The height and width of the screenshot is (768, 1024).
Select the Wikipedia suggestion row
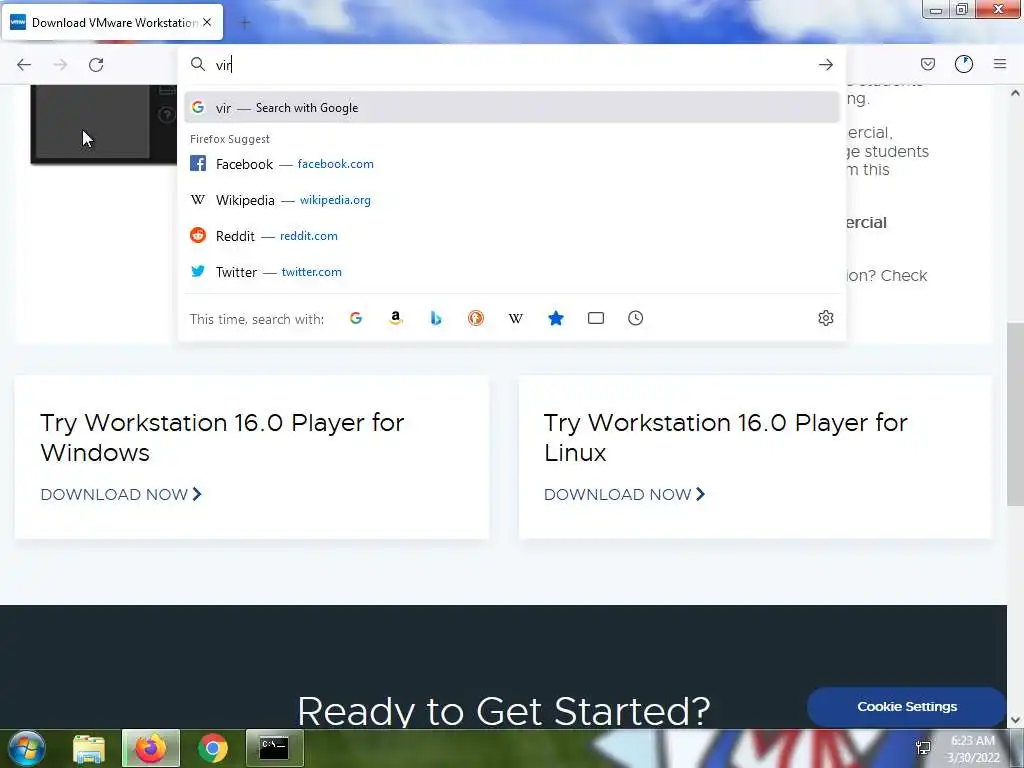(512, 200)
